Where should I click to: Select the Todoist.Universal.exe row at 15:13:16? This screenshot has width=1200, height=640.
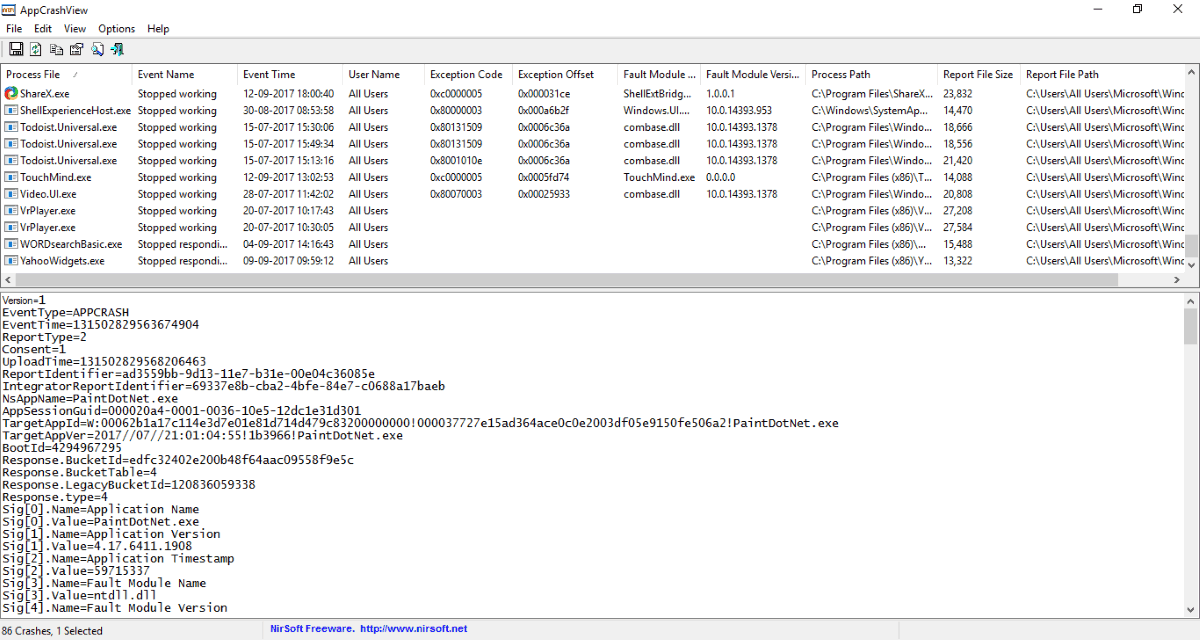(592, 160)
